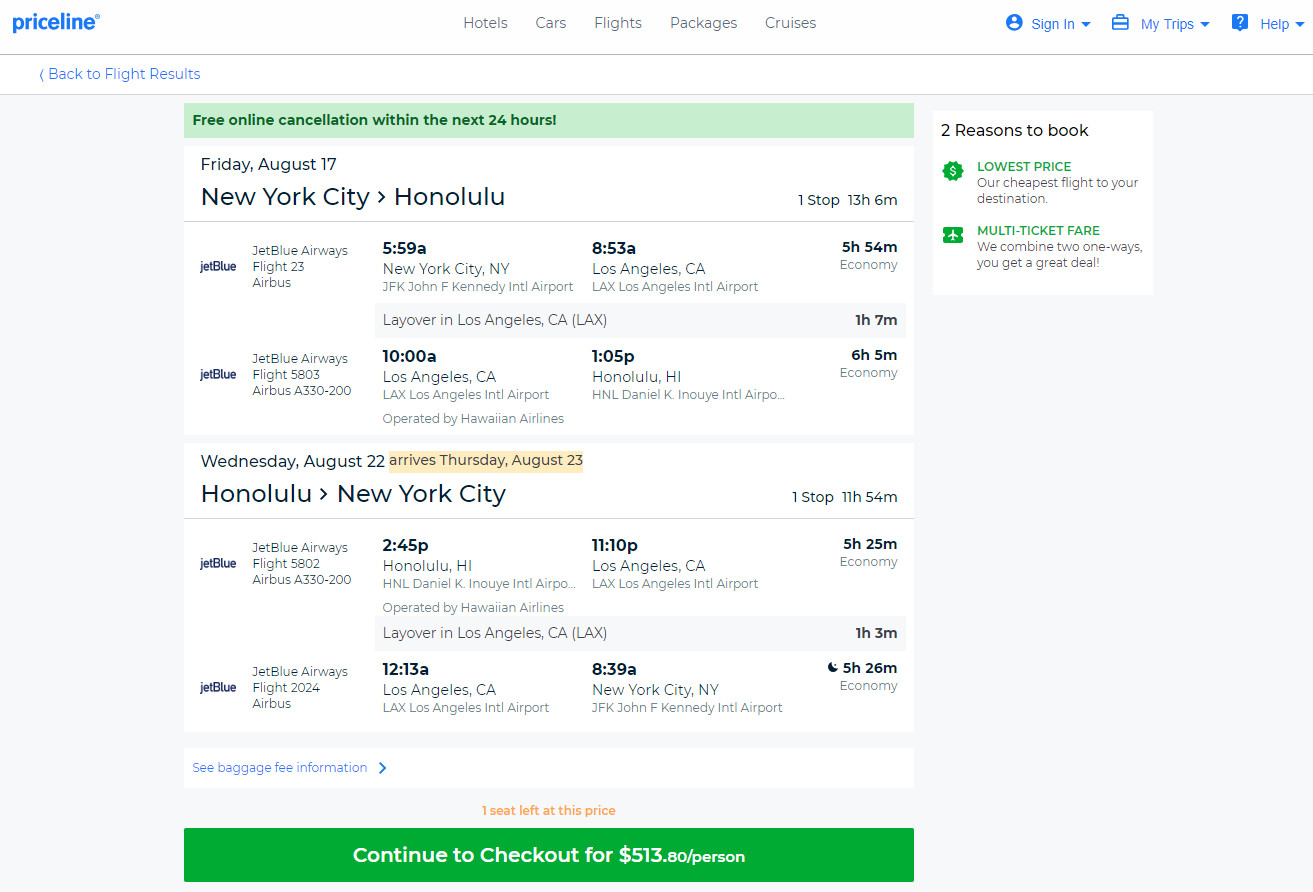Click the 'Honolulu > New York City' heading
Image resolution: width=1313 pixels, height=892 pixels.
[353, 493]
